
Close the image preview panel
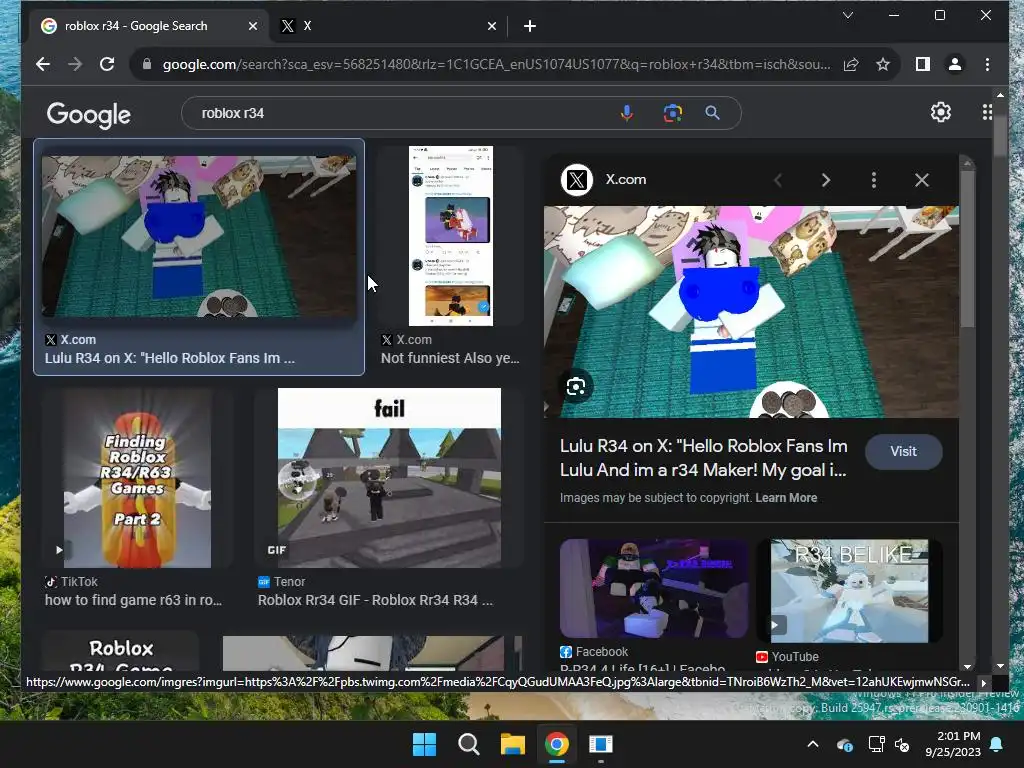[x=921, y=180]
